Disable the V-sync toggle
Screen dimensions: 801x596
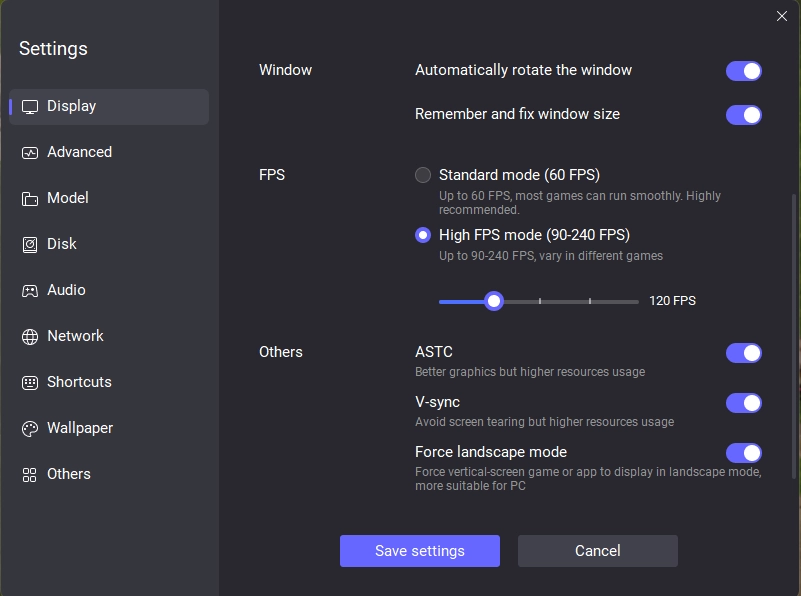click(x=744, y=403)
